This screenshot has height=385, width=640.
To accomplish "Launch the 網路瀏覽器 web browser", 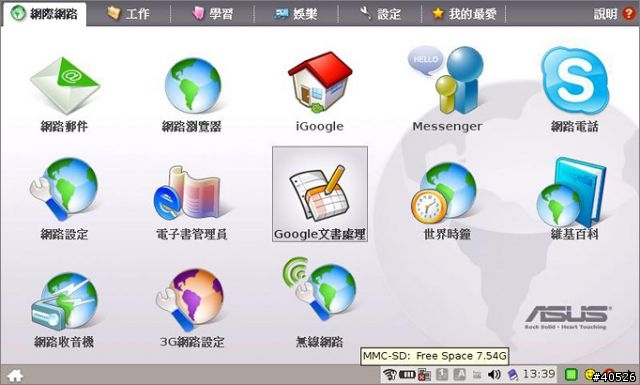I will (192, 94).
